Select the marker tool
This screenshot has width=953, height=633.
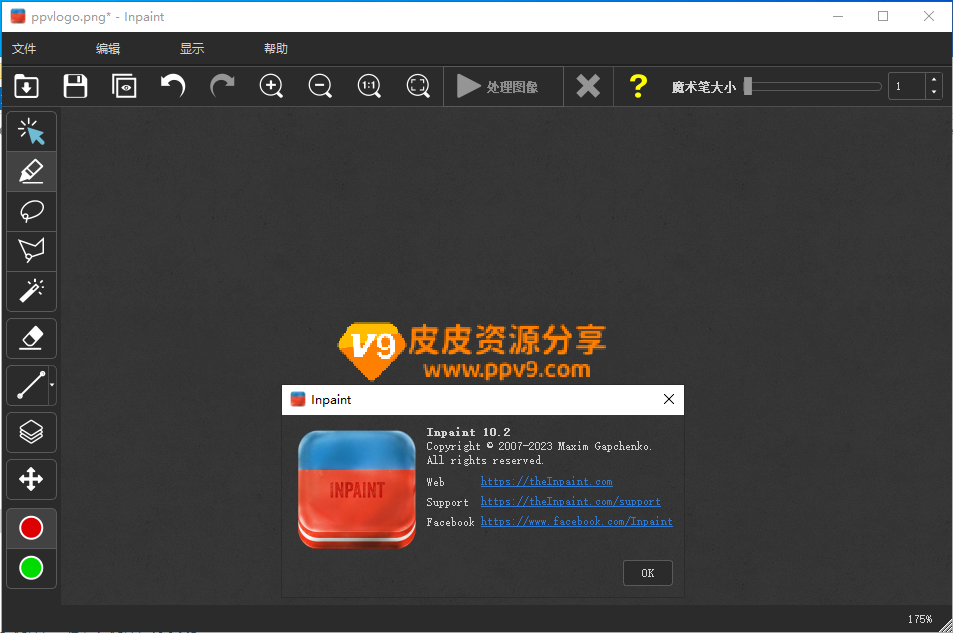coord(32,171)
